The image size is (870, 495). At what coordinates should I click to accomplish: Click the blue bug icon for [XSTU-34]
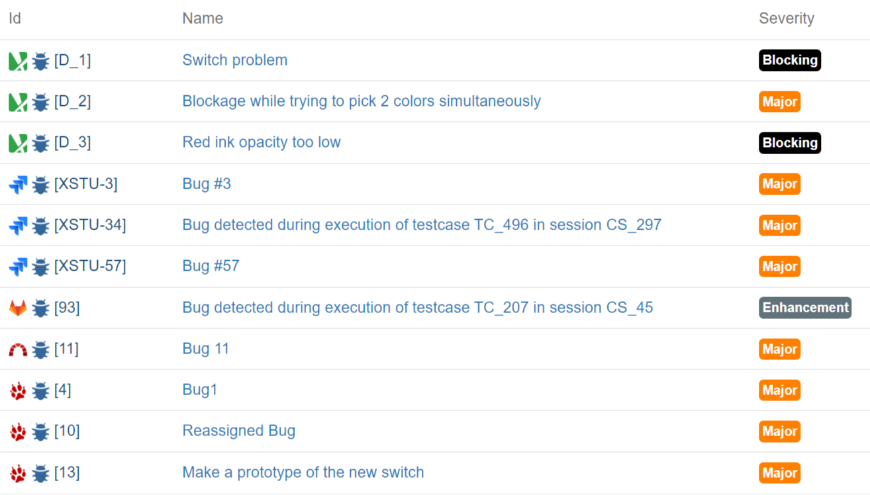41,226
